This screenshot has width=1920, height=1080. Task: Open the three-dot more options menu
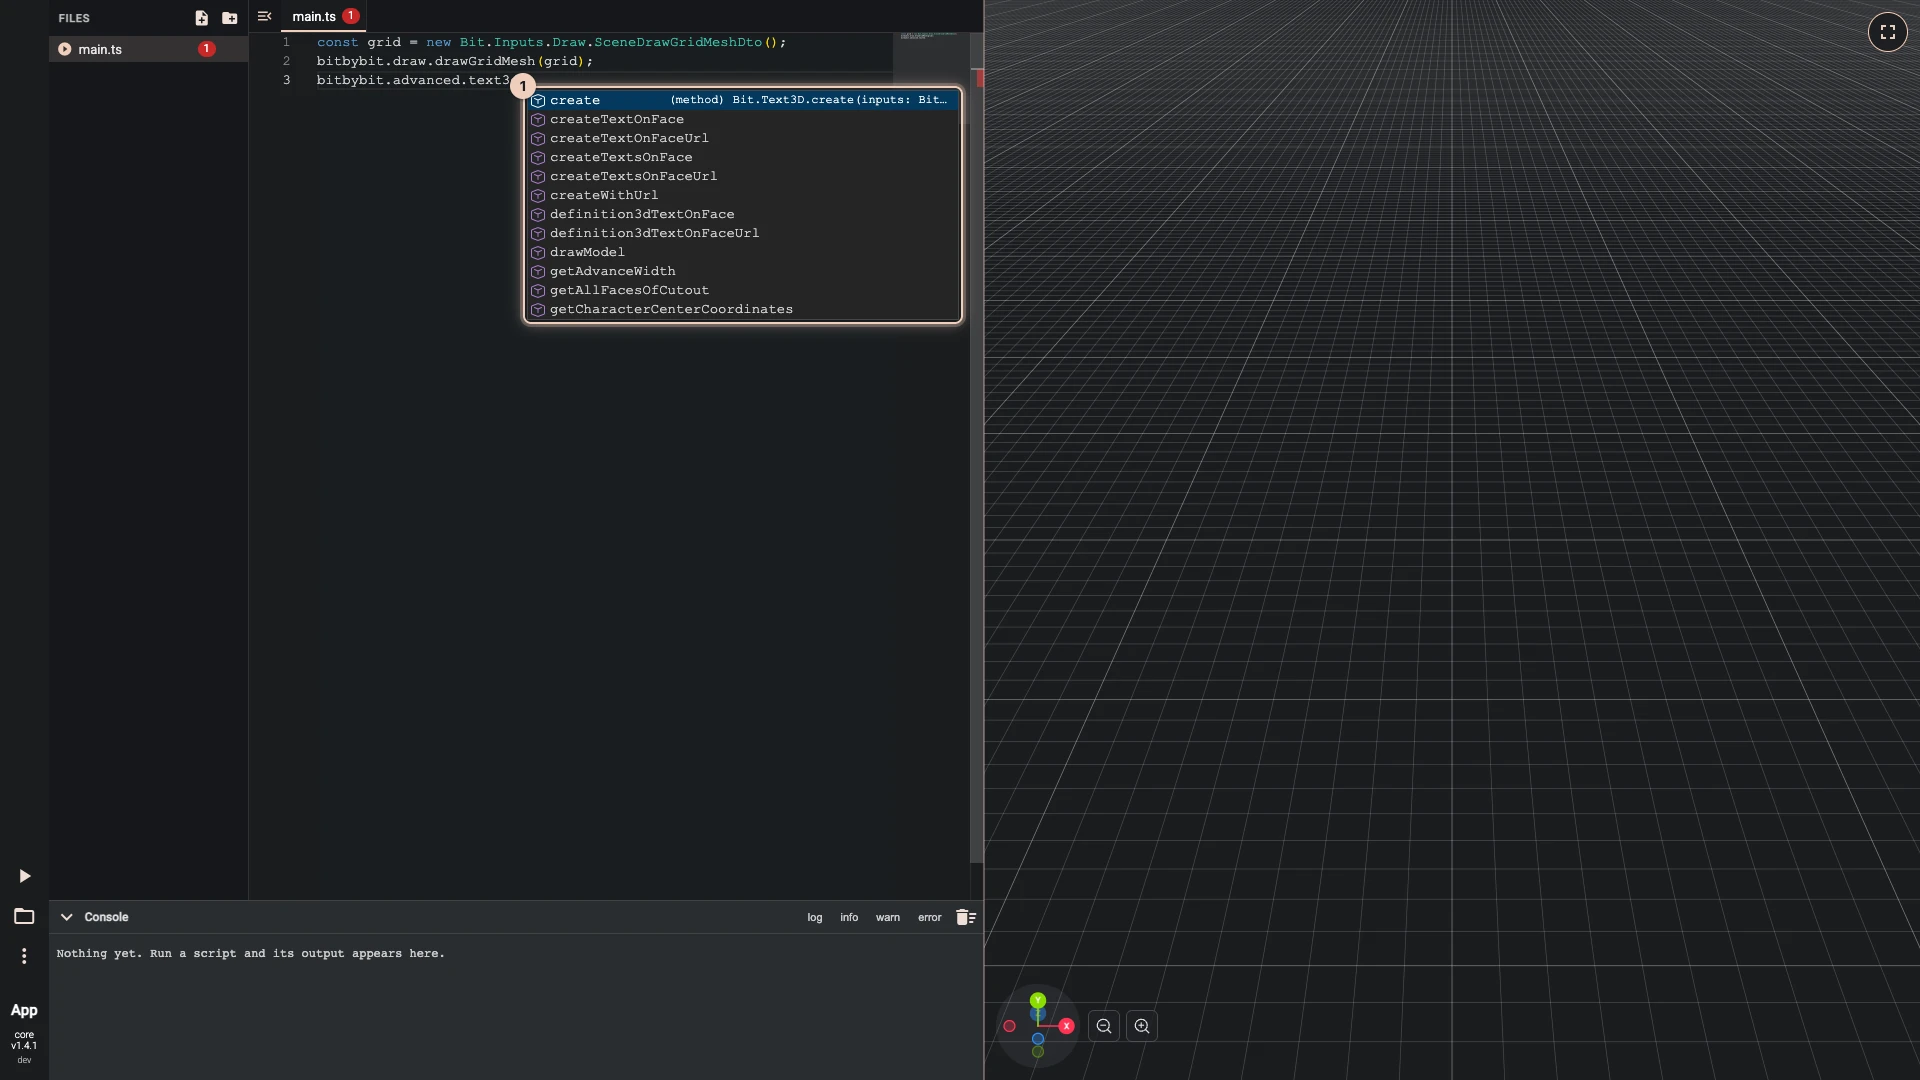pos(24,956)
